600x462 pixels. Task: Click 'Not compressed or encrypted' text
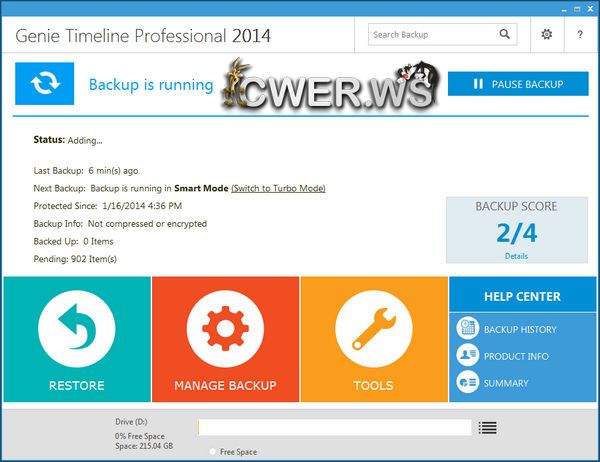point(147,224)
